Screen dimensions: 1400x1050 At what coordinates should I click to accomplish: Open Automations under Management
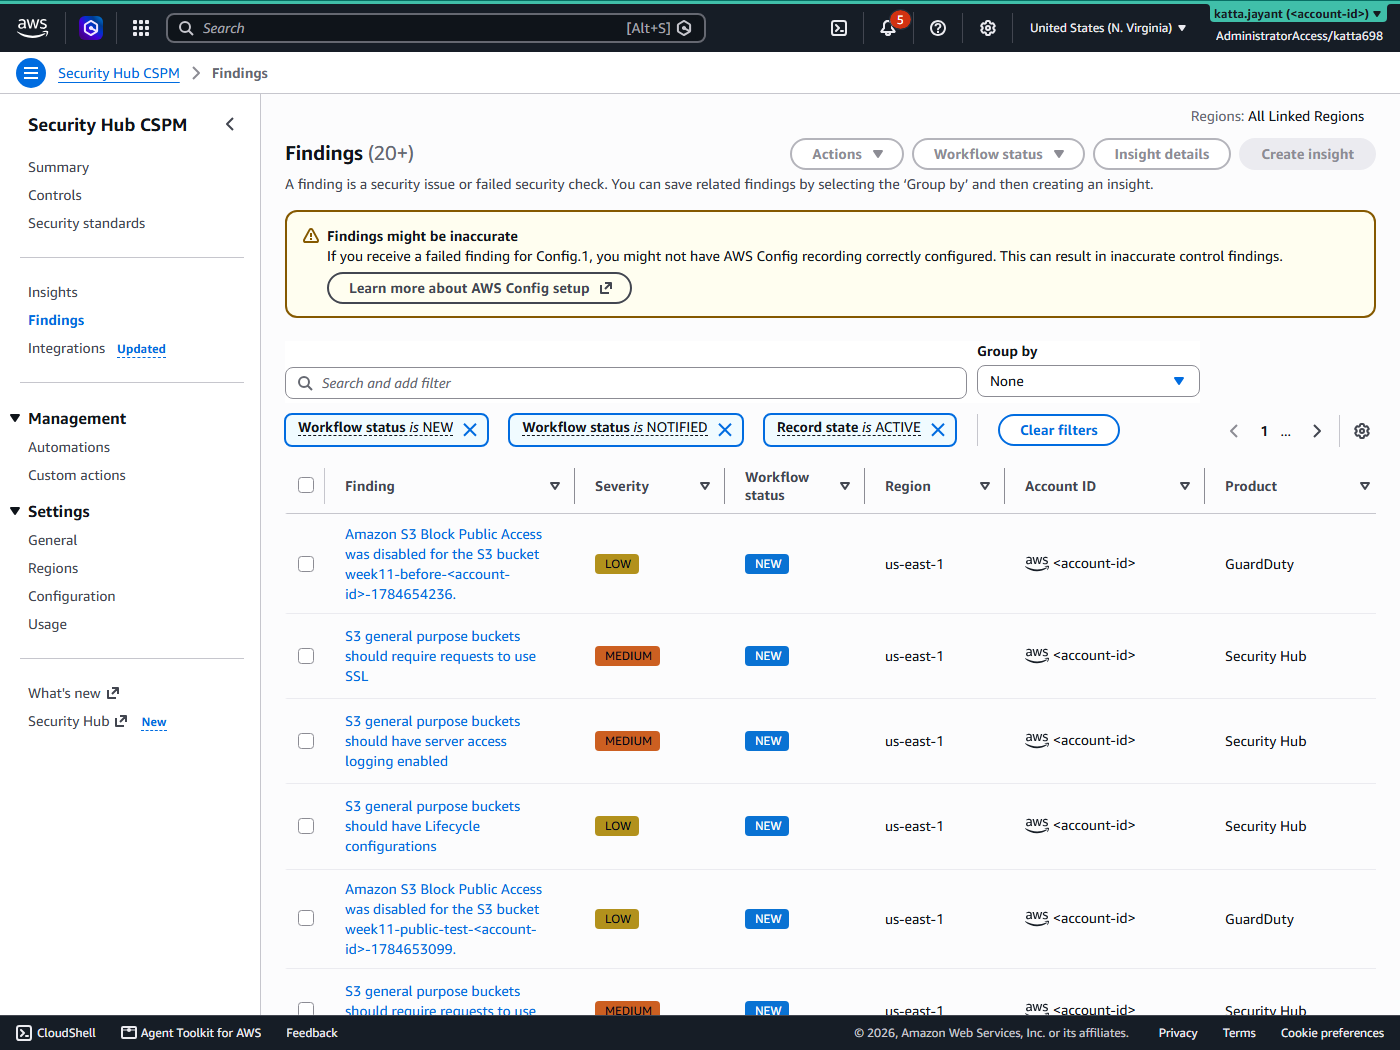click(69, 447)
